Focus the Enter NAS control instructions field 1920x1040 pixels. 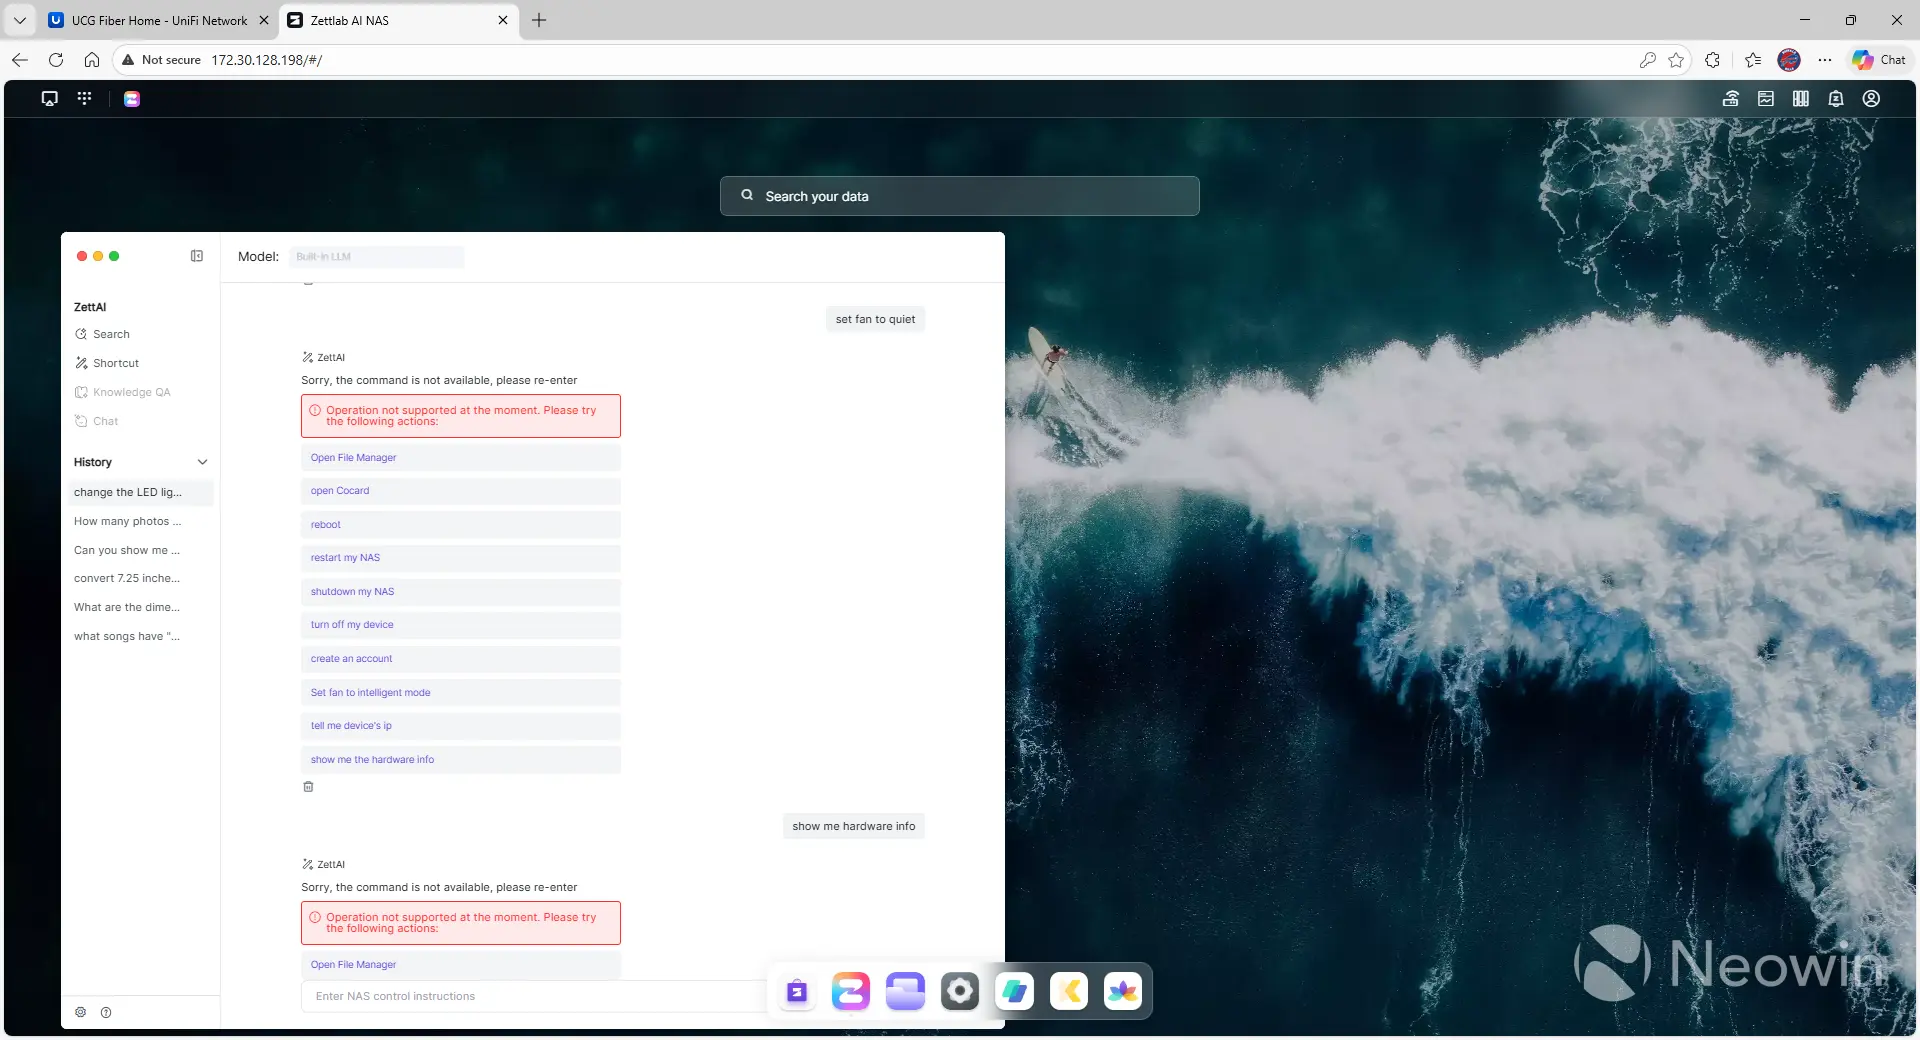click(535, 996)
